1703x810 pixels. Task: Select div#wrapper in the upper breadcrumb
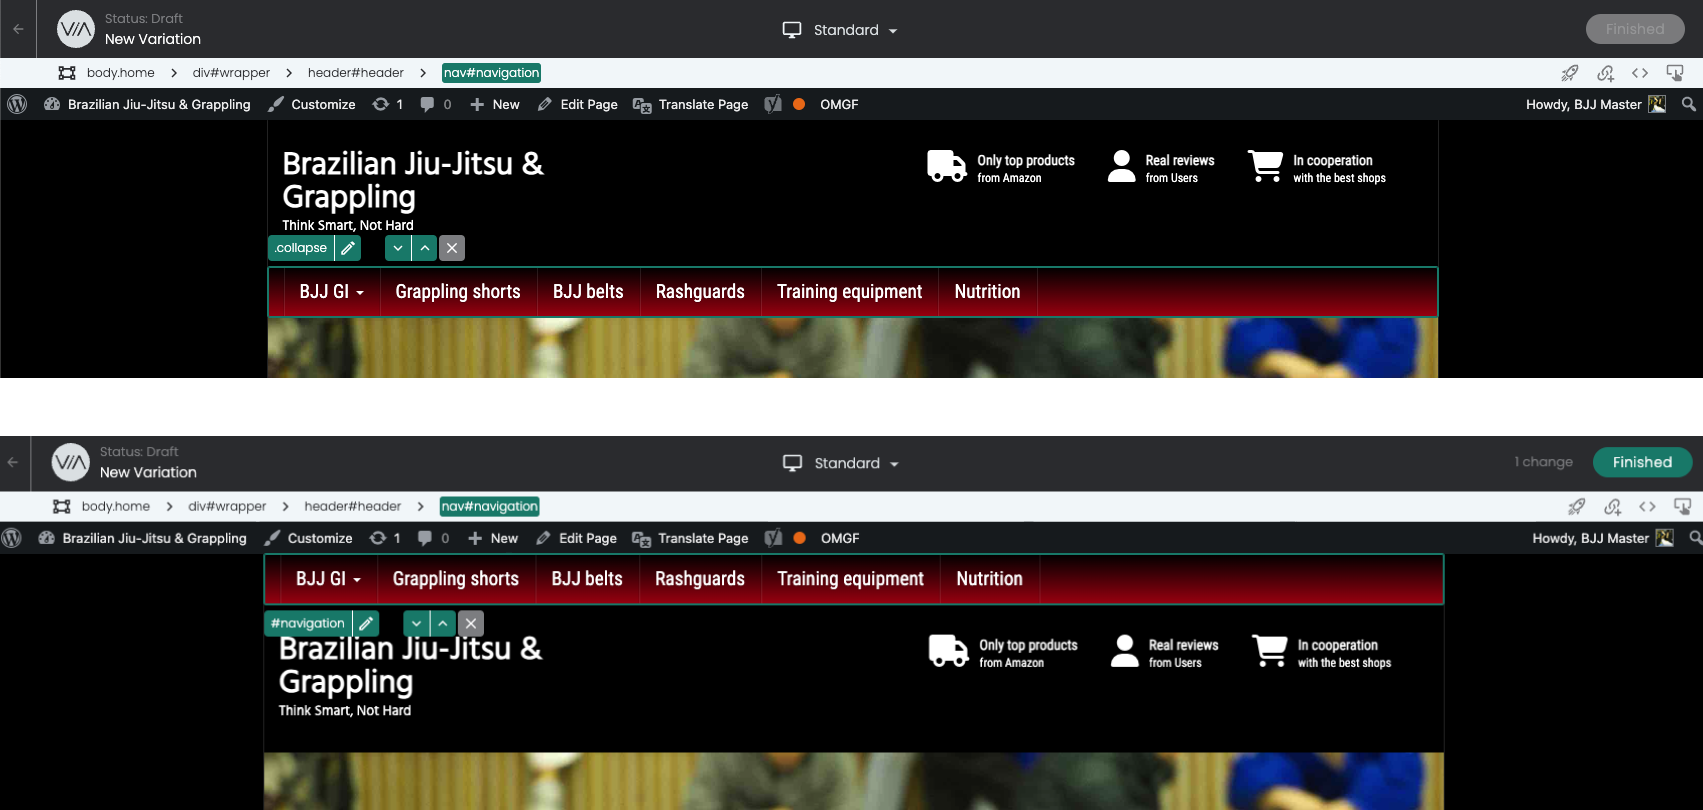tap(231, 73)
